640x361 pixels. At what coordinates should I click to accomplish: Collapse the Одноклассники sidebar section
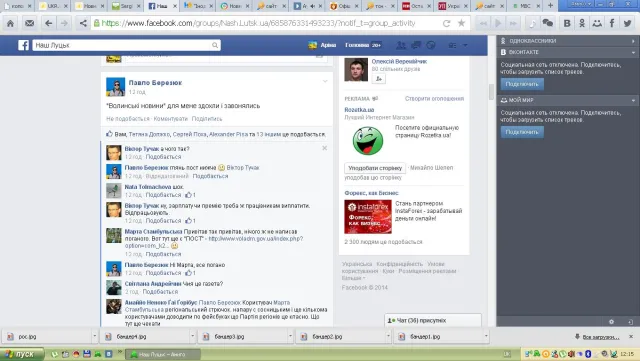click(633, 41)
